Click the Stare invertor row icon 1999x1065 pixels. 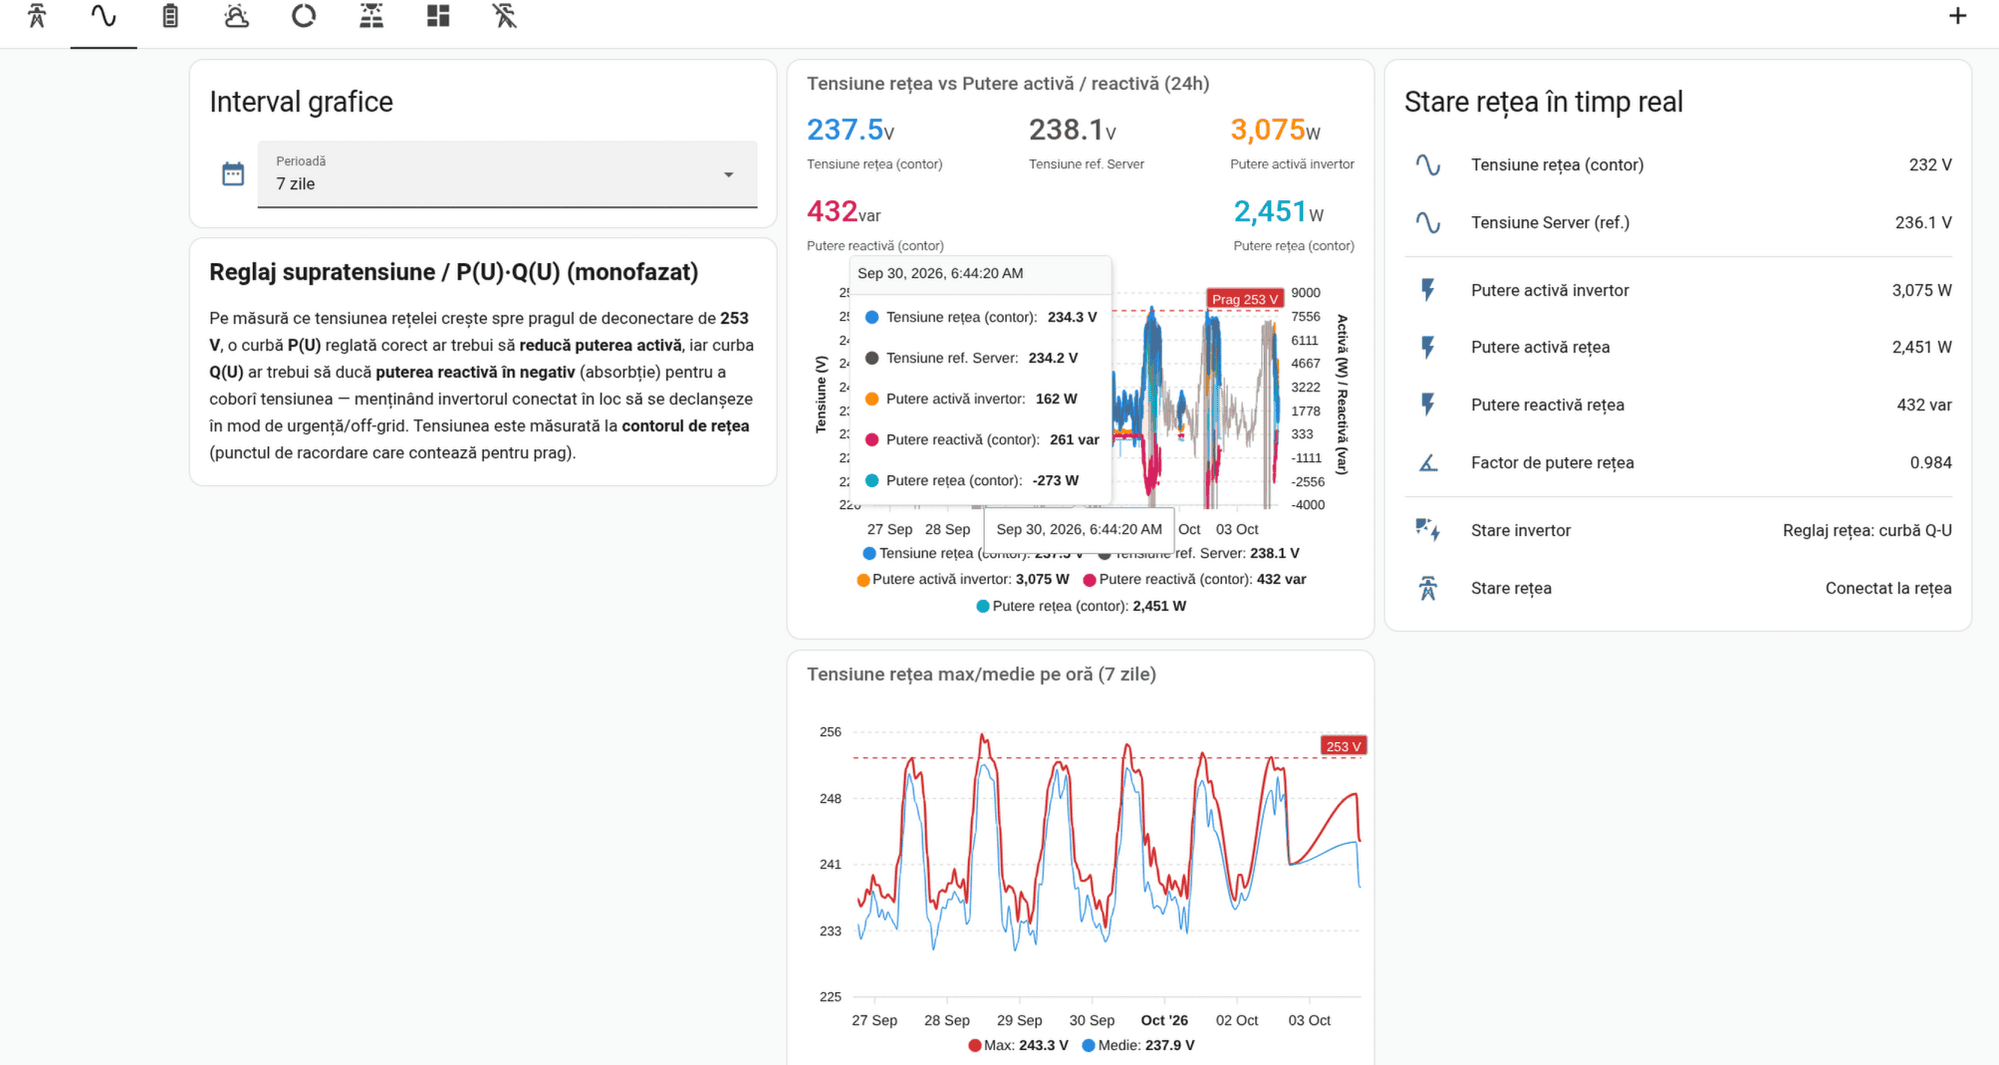point(1428,530)
